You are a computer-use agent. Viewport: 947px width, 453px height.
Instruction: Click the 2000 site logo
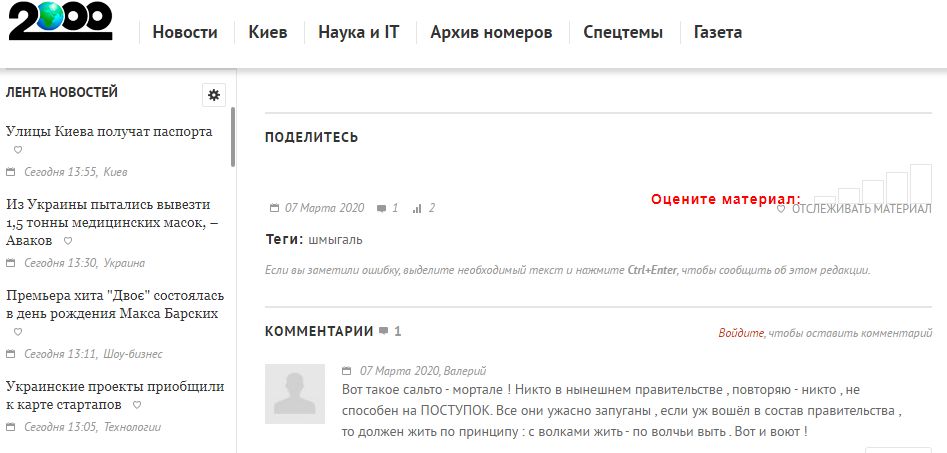pyautogui.click(x=60, y=22)
